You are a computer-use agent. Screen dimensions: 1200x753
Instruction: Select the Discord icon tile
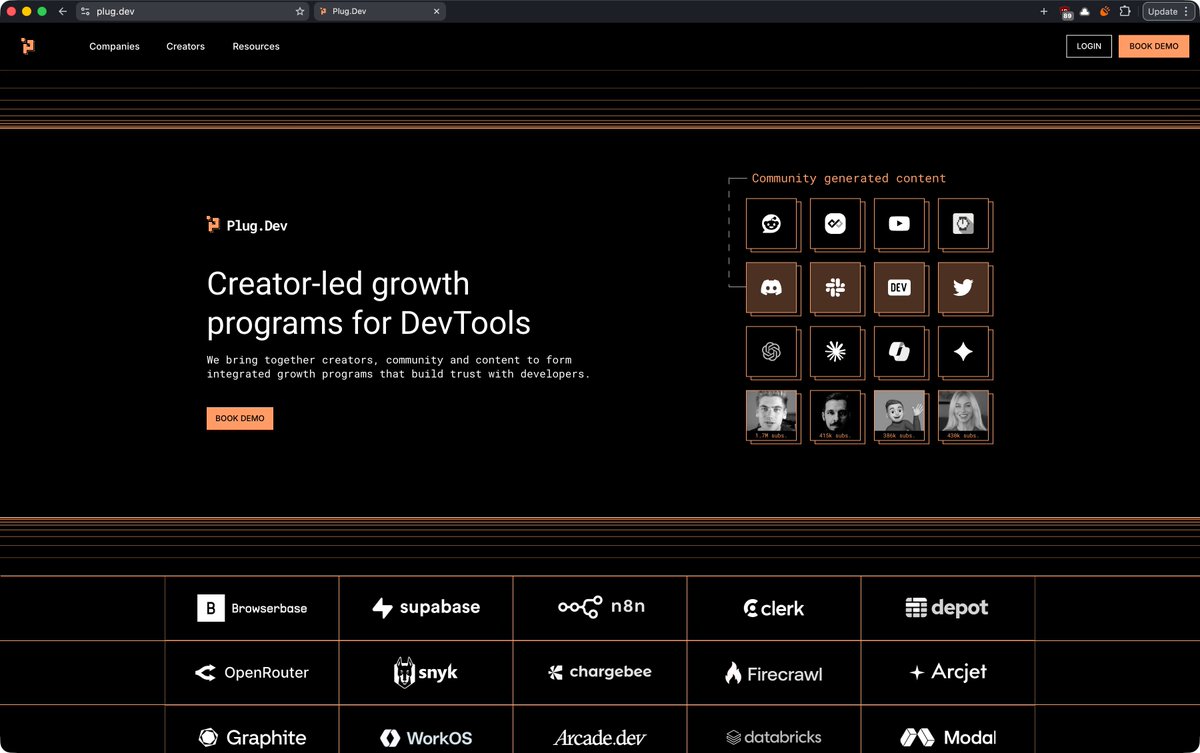(771, 288)
